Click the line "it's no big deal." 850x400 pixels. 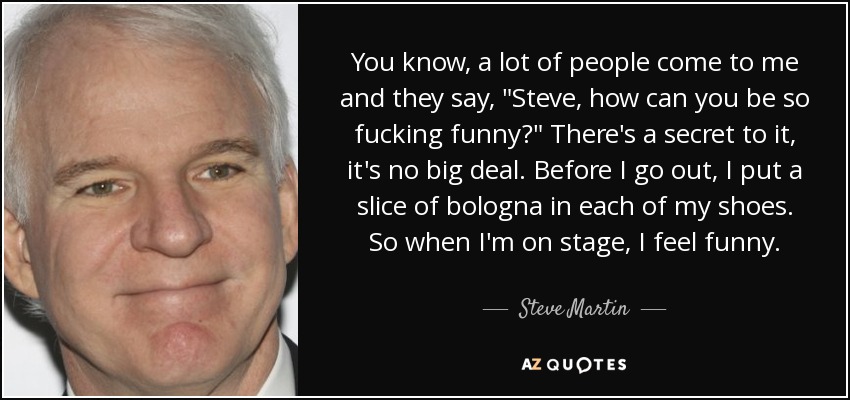(x=574, y=171)
